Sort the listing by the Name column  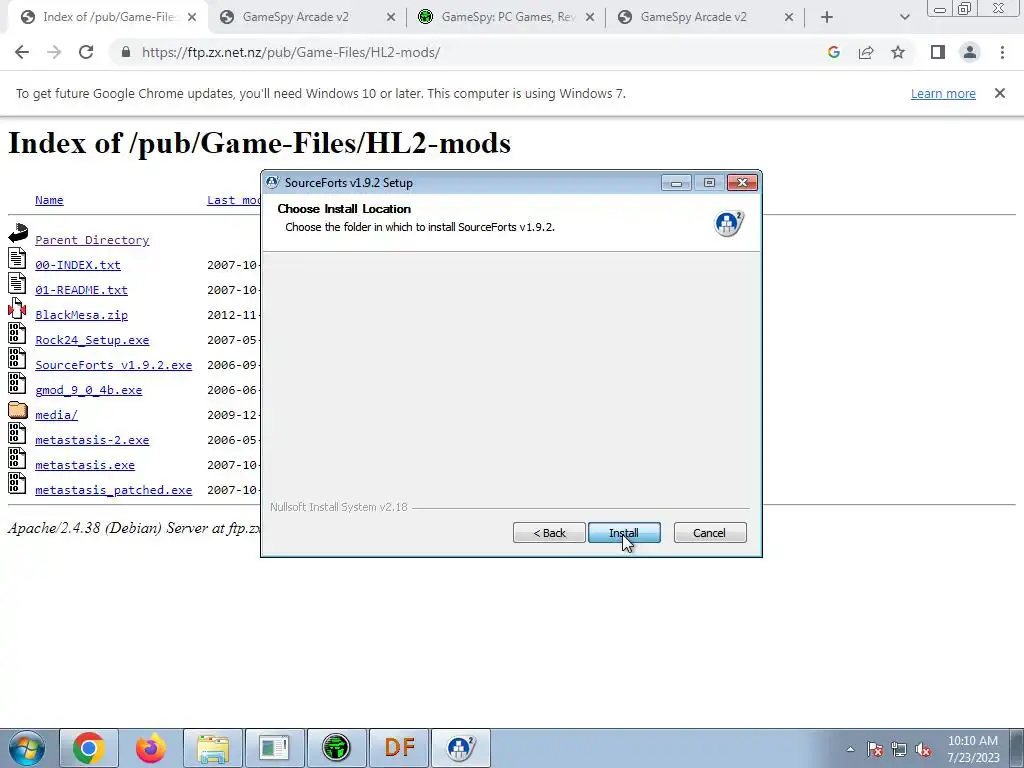[49, 200]
